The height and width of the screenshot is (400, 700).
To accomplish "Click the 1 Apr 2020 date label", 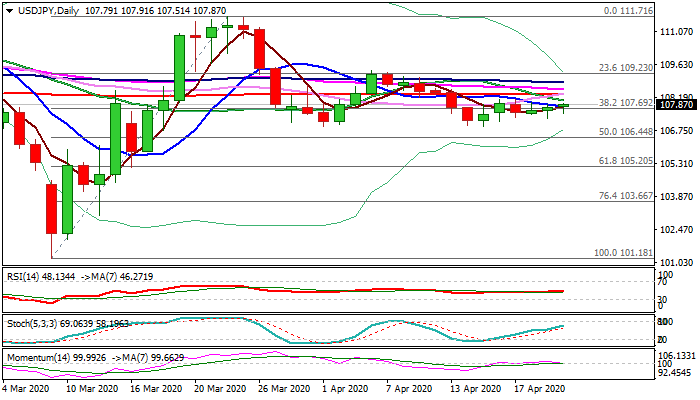I will pos(346,389).
